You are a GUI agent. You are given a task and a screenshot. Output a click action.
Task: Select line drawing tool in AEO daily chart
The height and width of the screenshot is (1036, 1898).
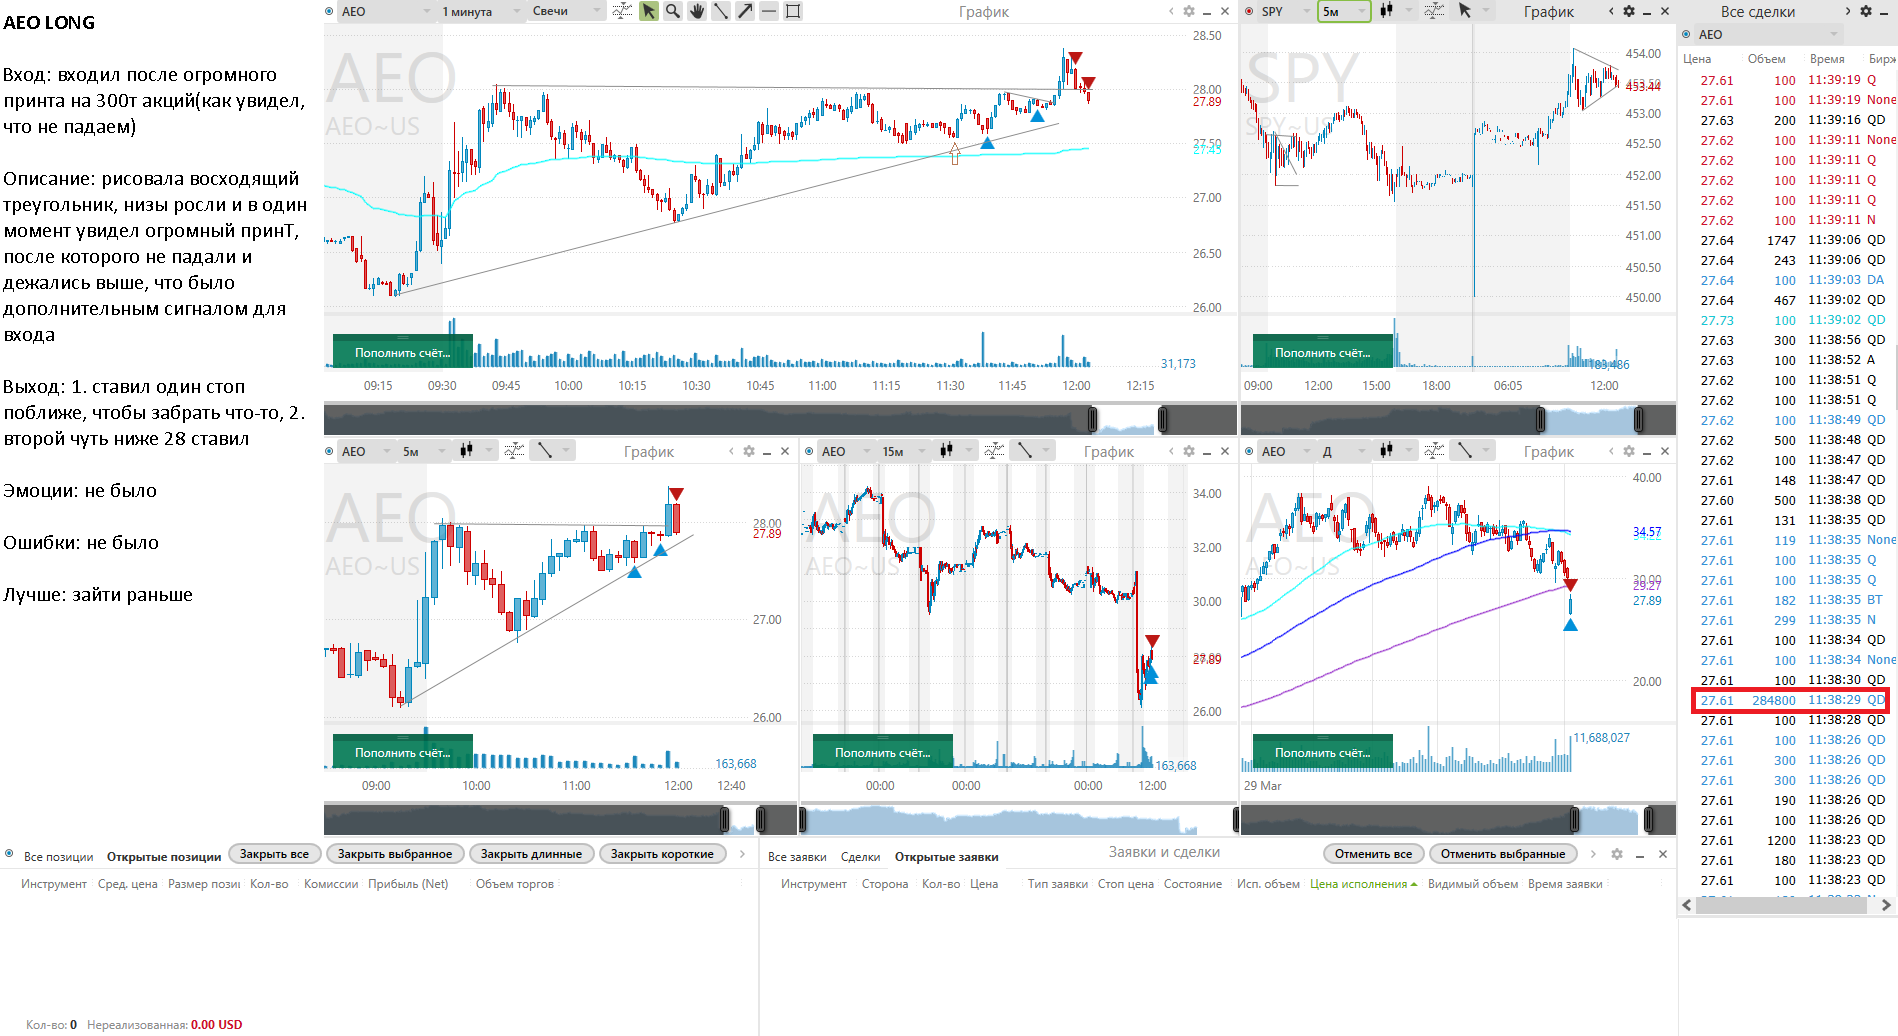[1465, 451]
